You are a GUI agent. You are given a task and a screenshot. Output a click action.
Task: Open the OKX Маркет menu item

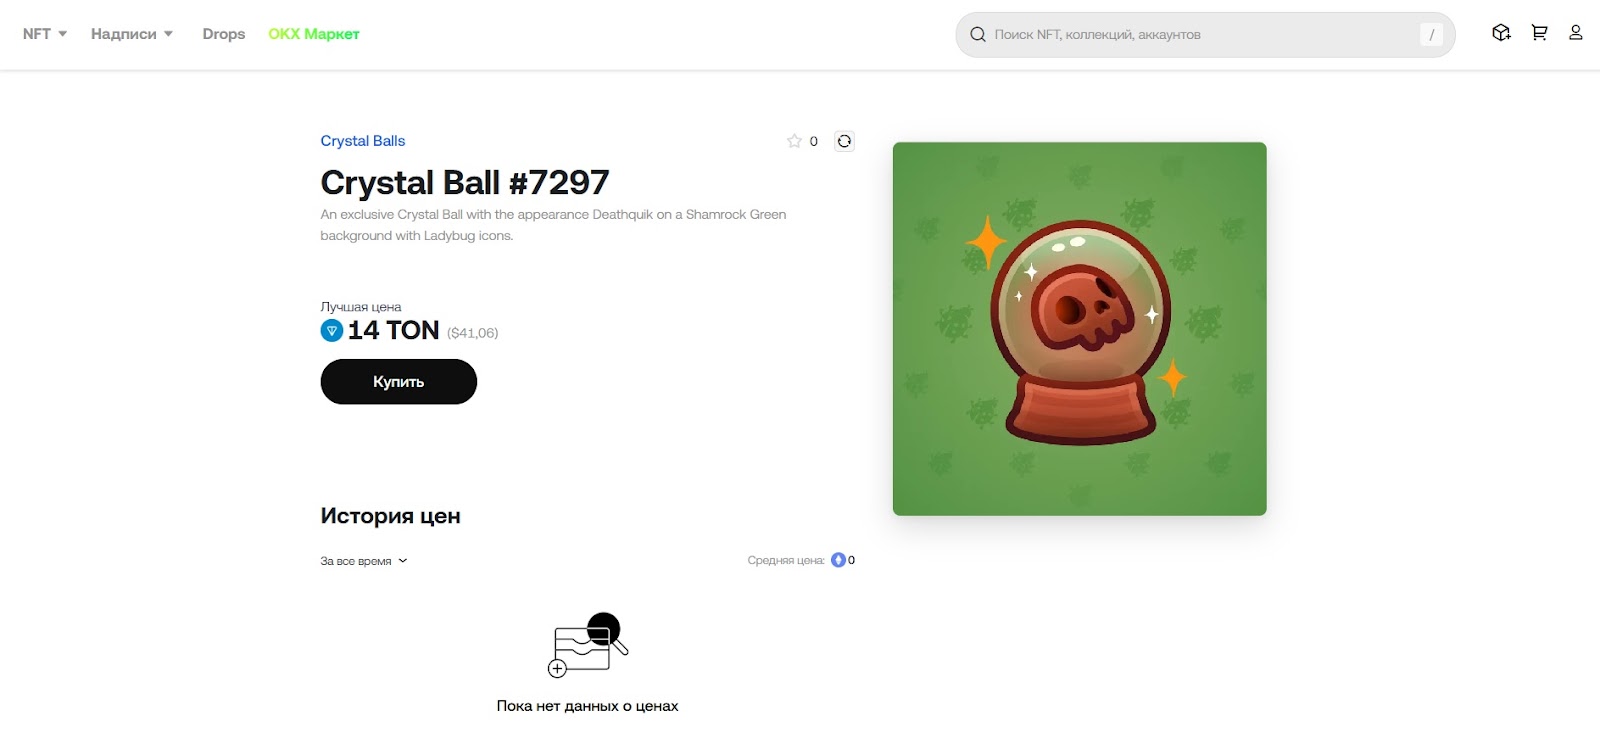tap(314, 34)
